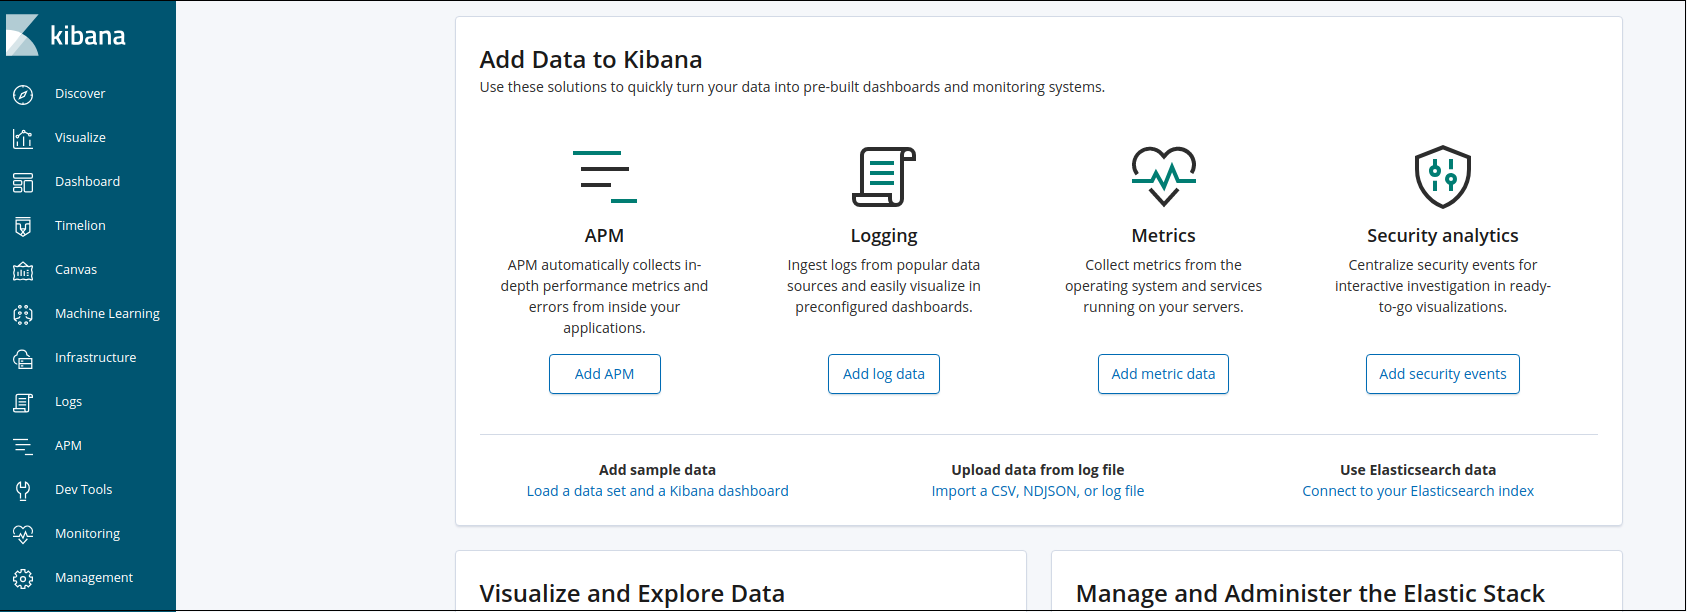Click the Use Elasticsearch data label

1418,470
